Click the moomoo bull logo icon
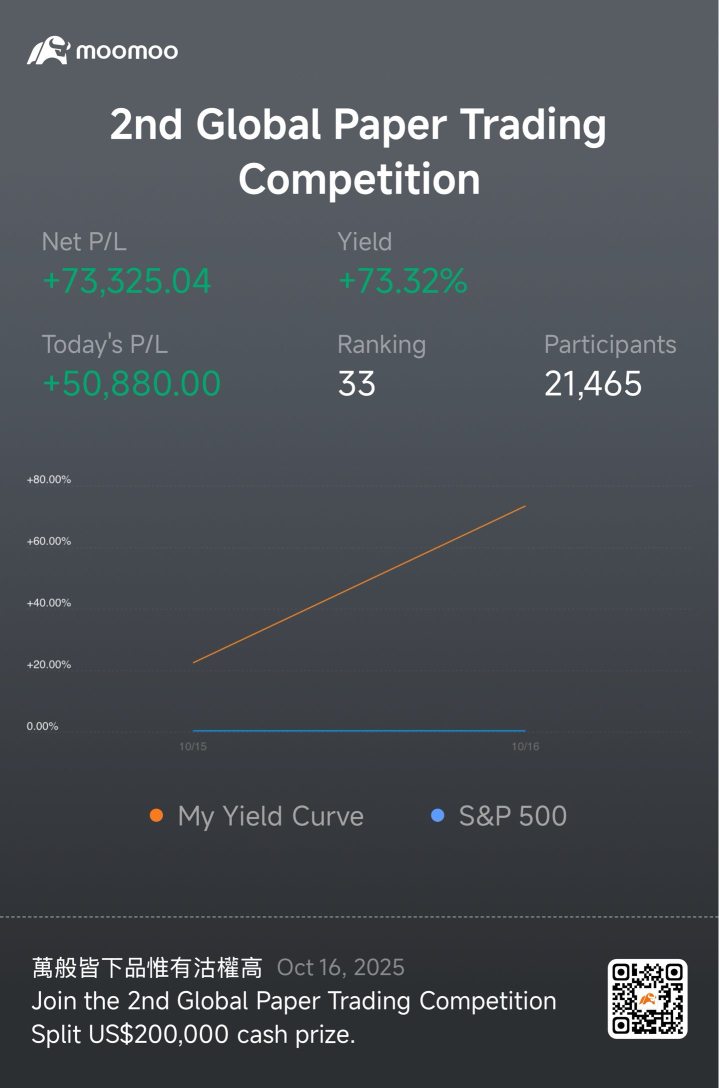Image resolution: width=719 pixels, height=1088 pixels. [x=48, y=51]
